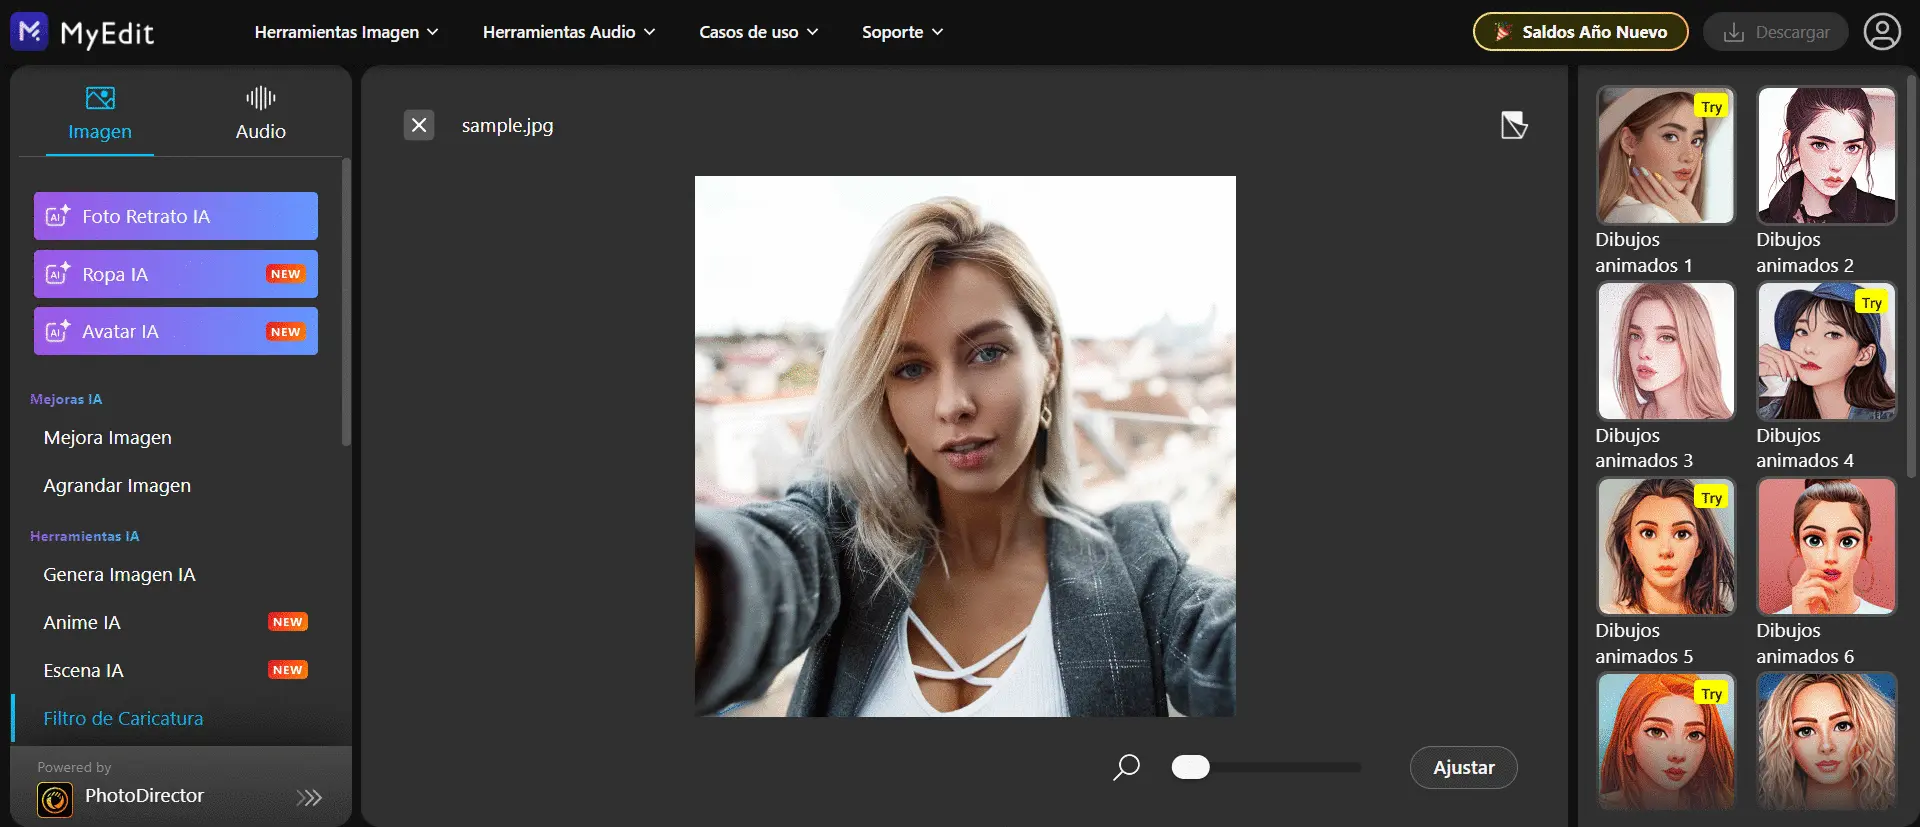Image resolution: width=1920 pixels, height=827 pixels.
Task: Click Try badge on Dibujos animados 4
Action: (x=1872, y=303)
